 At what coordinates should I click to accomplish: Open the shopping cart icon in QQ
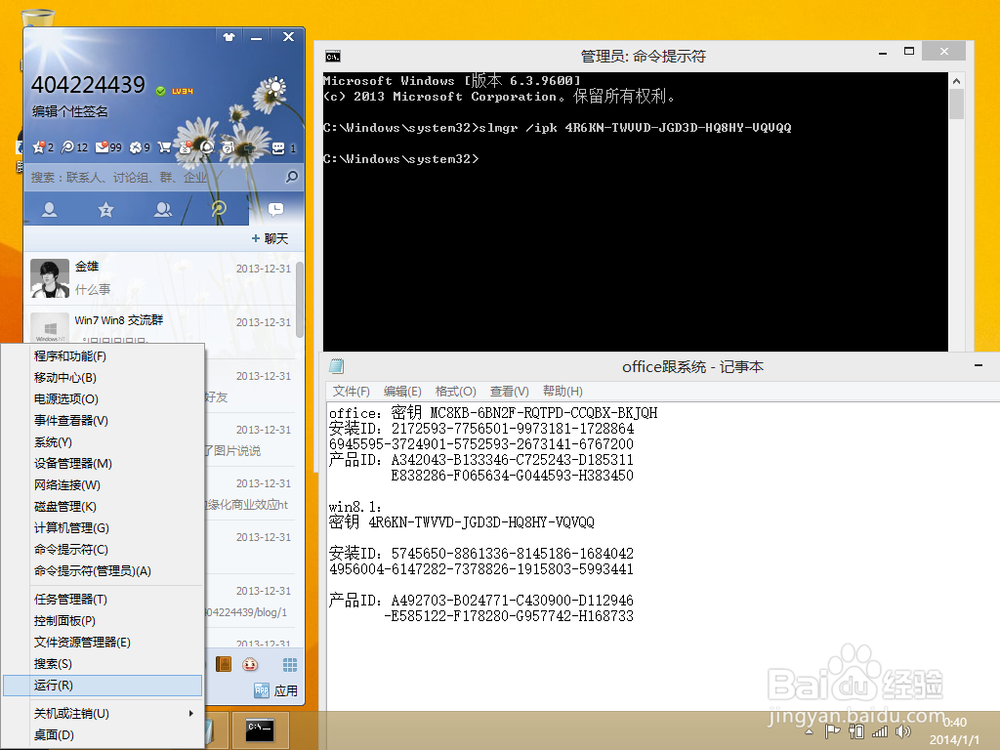(x=165, y=147)
